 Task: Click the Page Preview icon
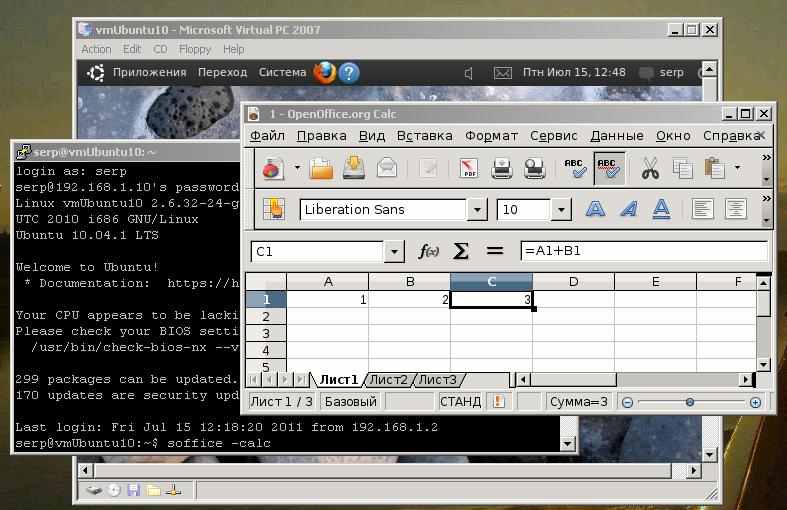point(535,169)
